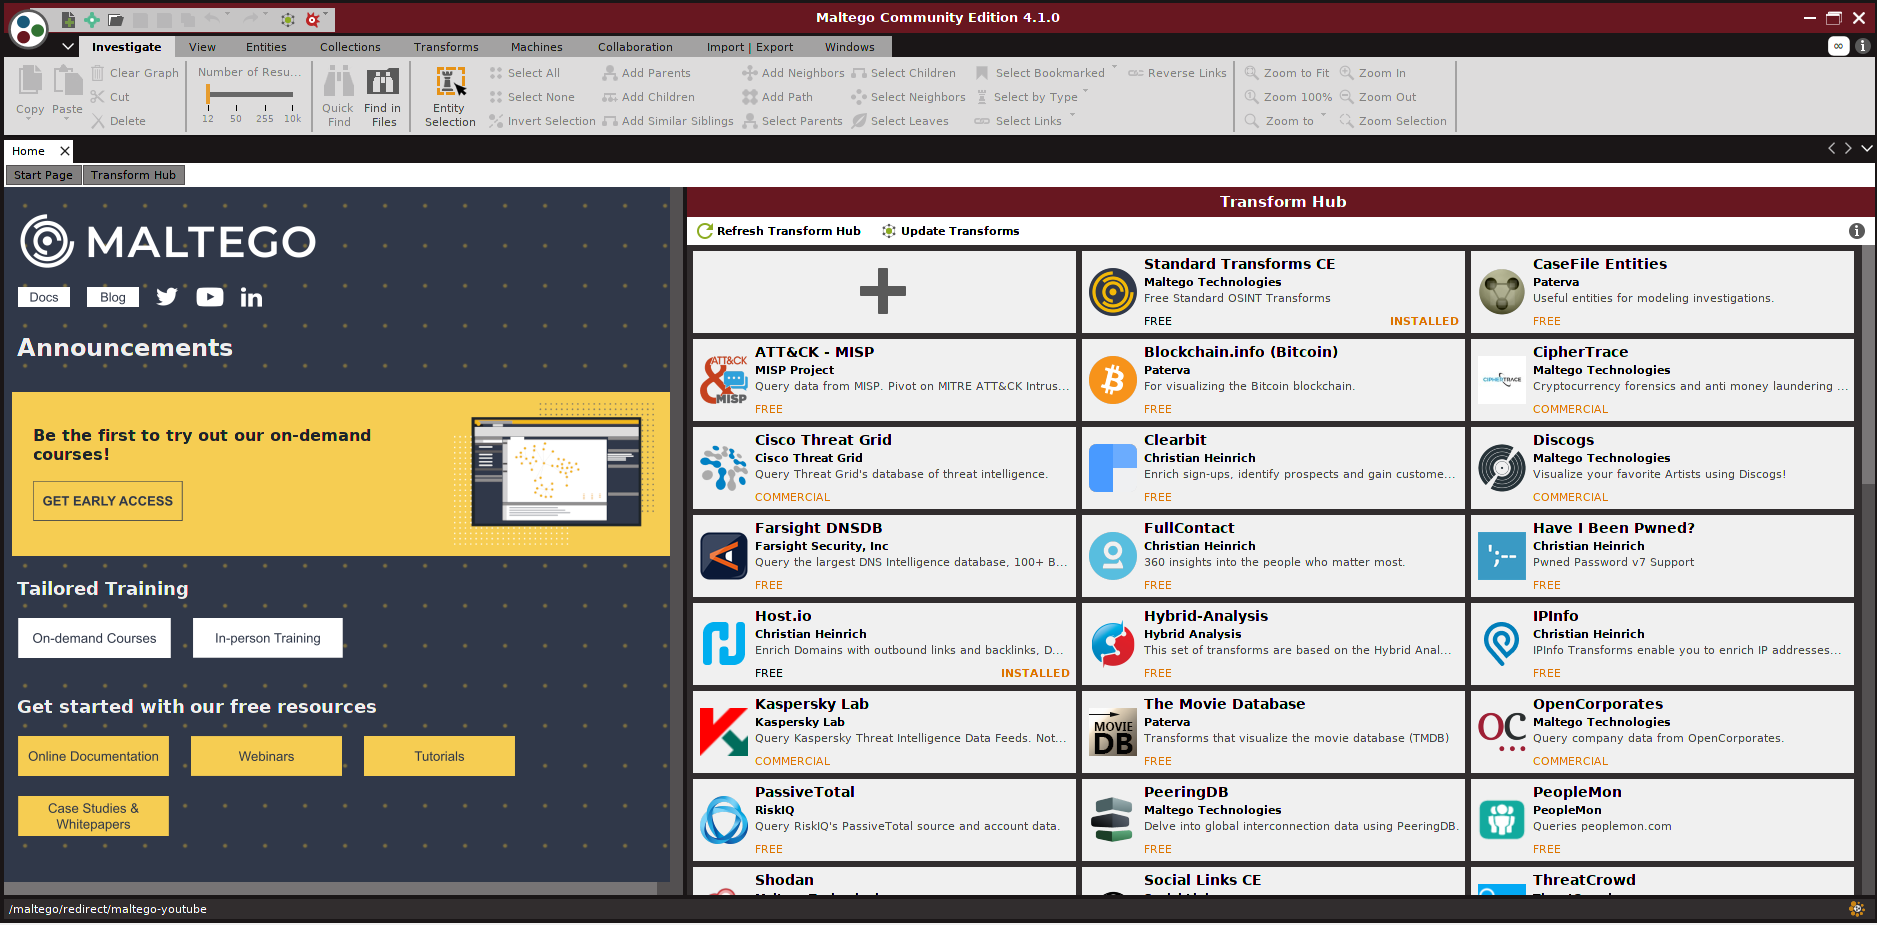Open On-demand Courses
The image size is (1877, 925).
tap(94, 638)
